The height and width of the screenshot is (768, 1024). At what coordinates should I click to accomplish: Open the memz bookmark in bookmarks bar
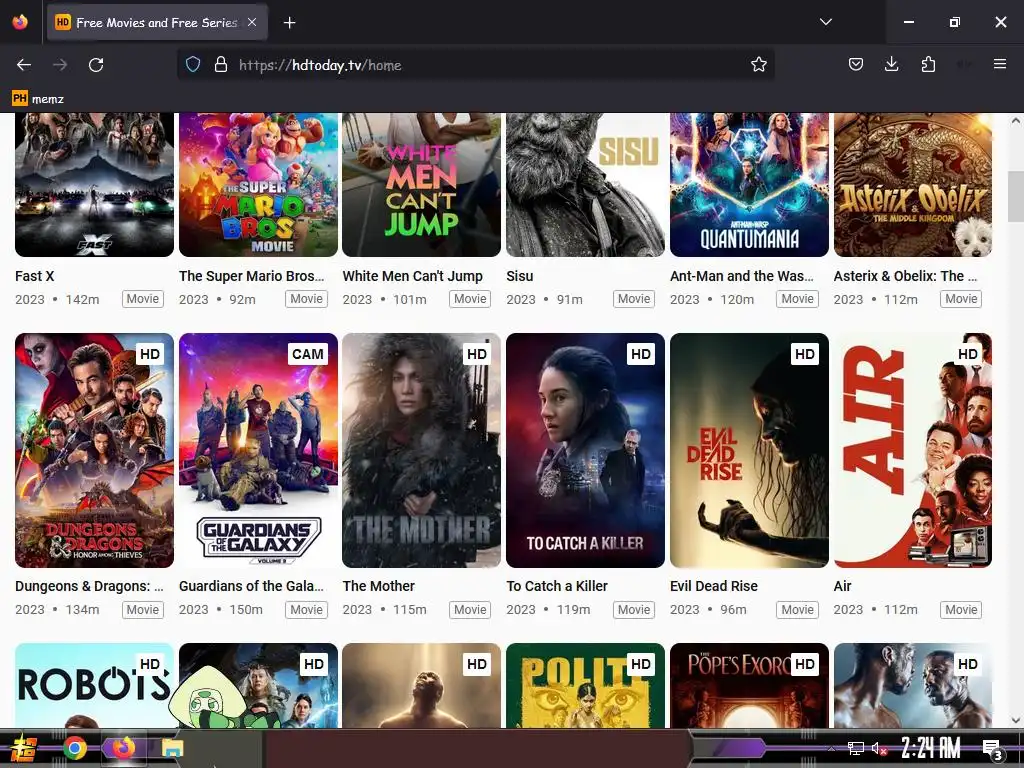coord(38,99)
